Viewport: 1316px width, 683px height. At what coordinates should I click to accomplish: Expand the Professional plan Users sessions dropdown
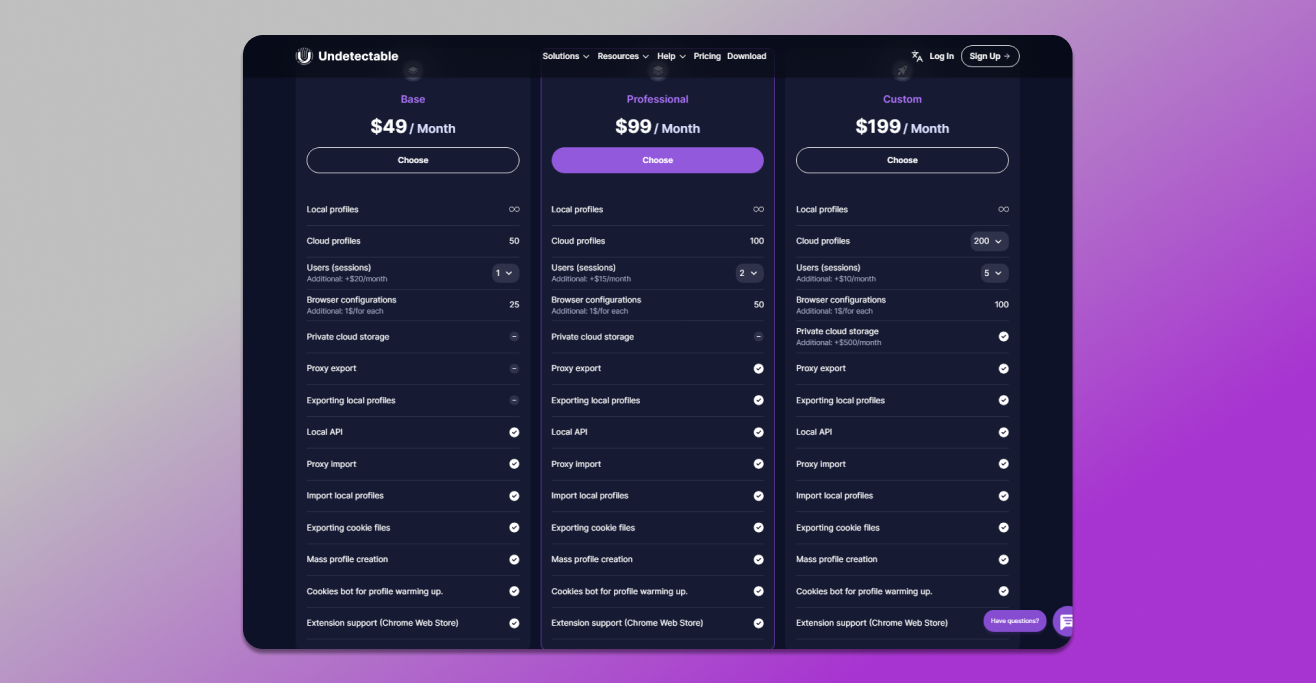pos(749,273)
